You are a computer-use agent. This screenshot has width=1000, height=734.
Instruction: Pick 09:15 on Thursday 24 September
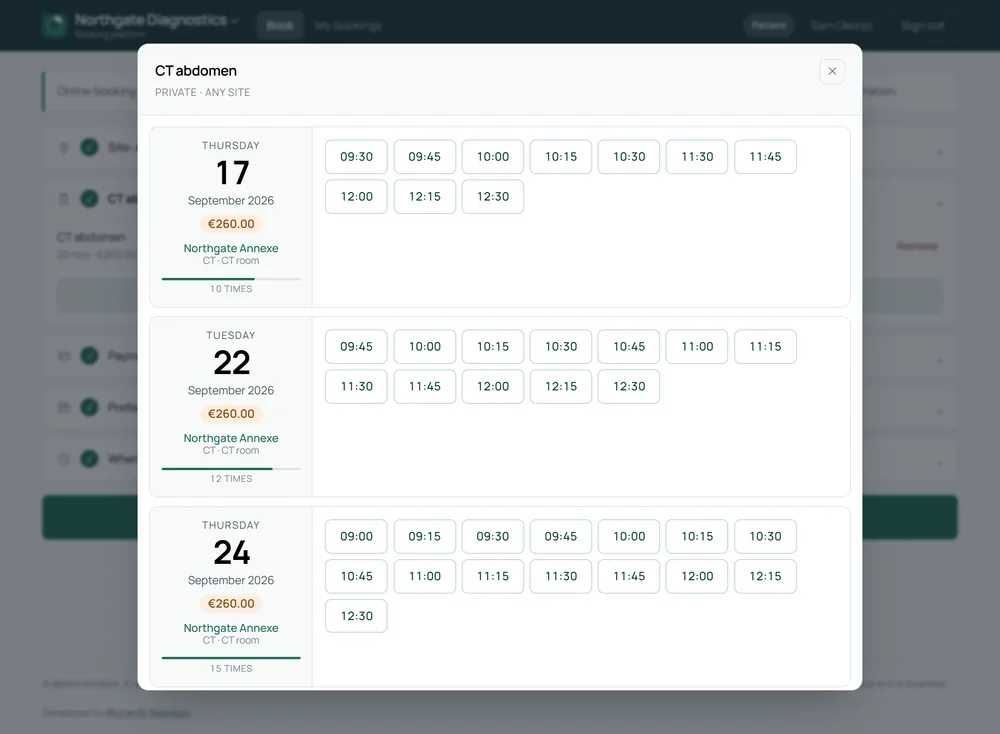coord(425,536)
